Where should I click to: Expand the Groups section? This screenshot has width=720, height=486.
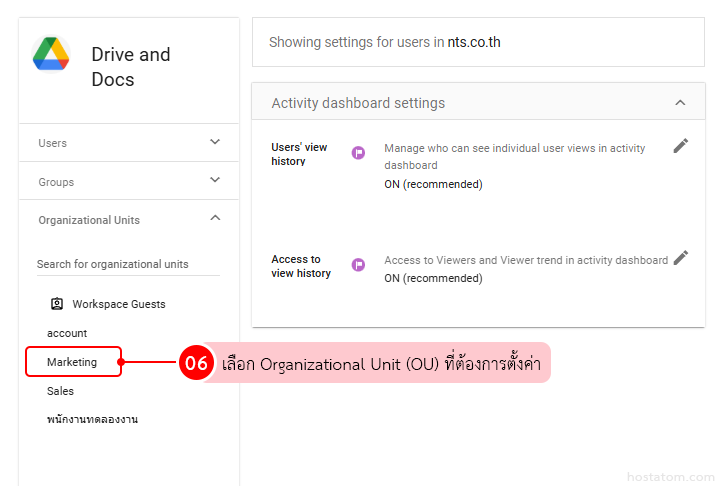point(215,180)
